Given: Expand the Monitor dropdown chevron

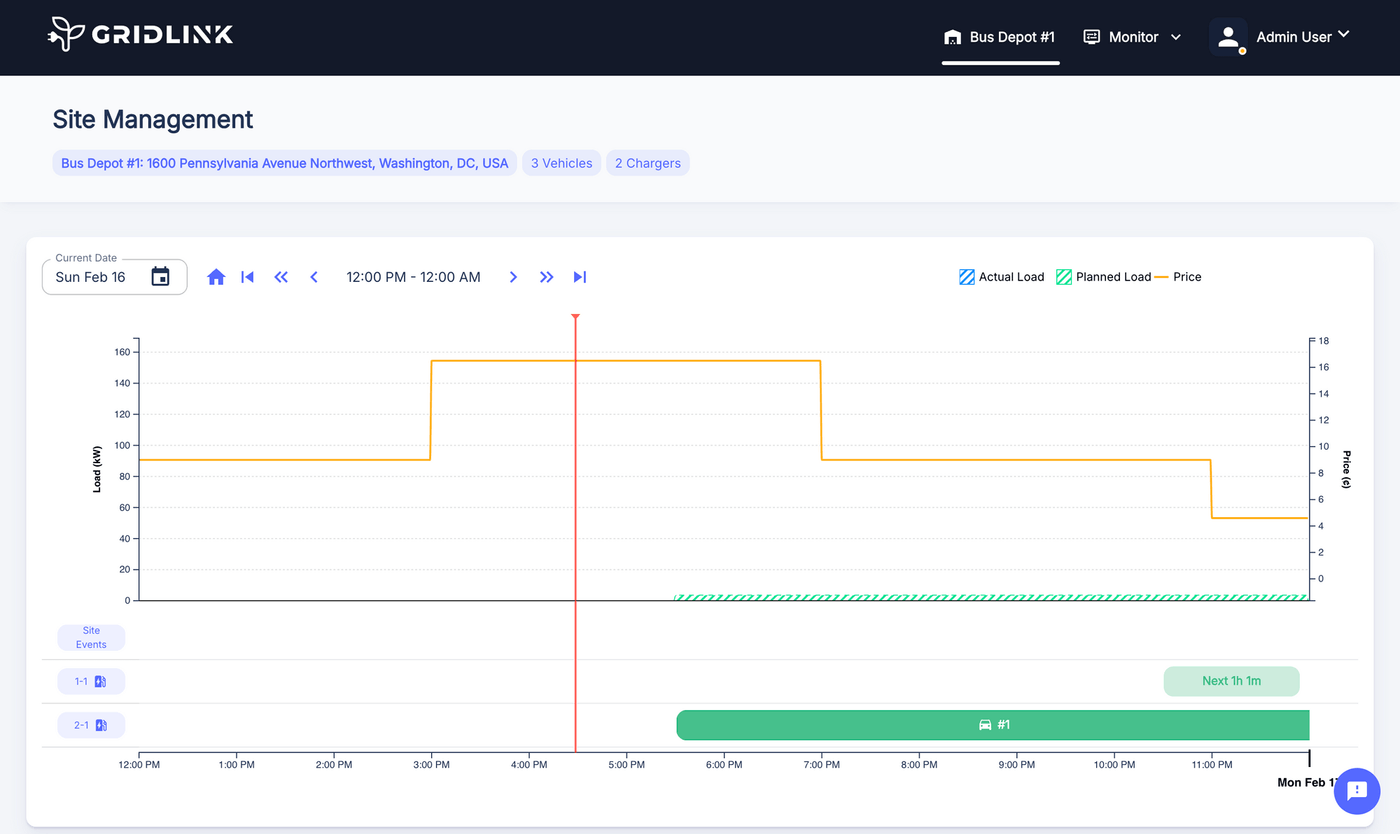Looking at the screenshot, I should [x=1176, y=37].
